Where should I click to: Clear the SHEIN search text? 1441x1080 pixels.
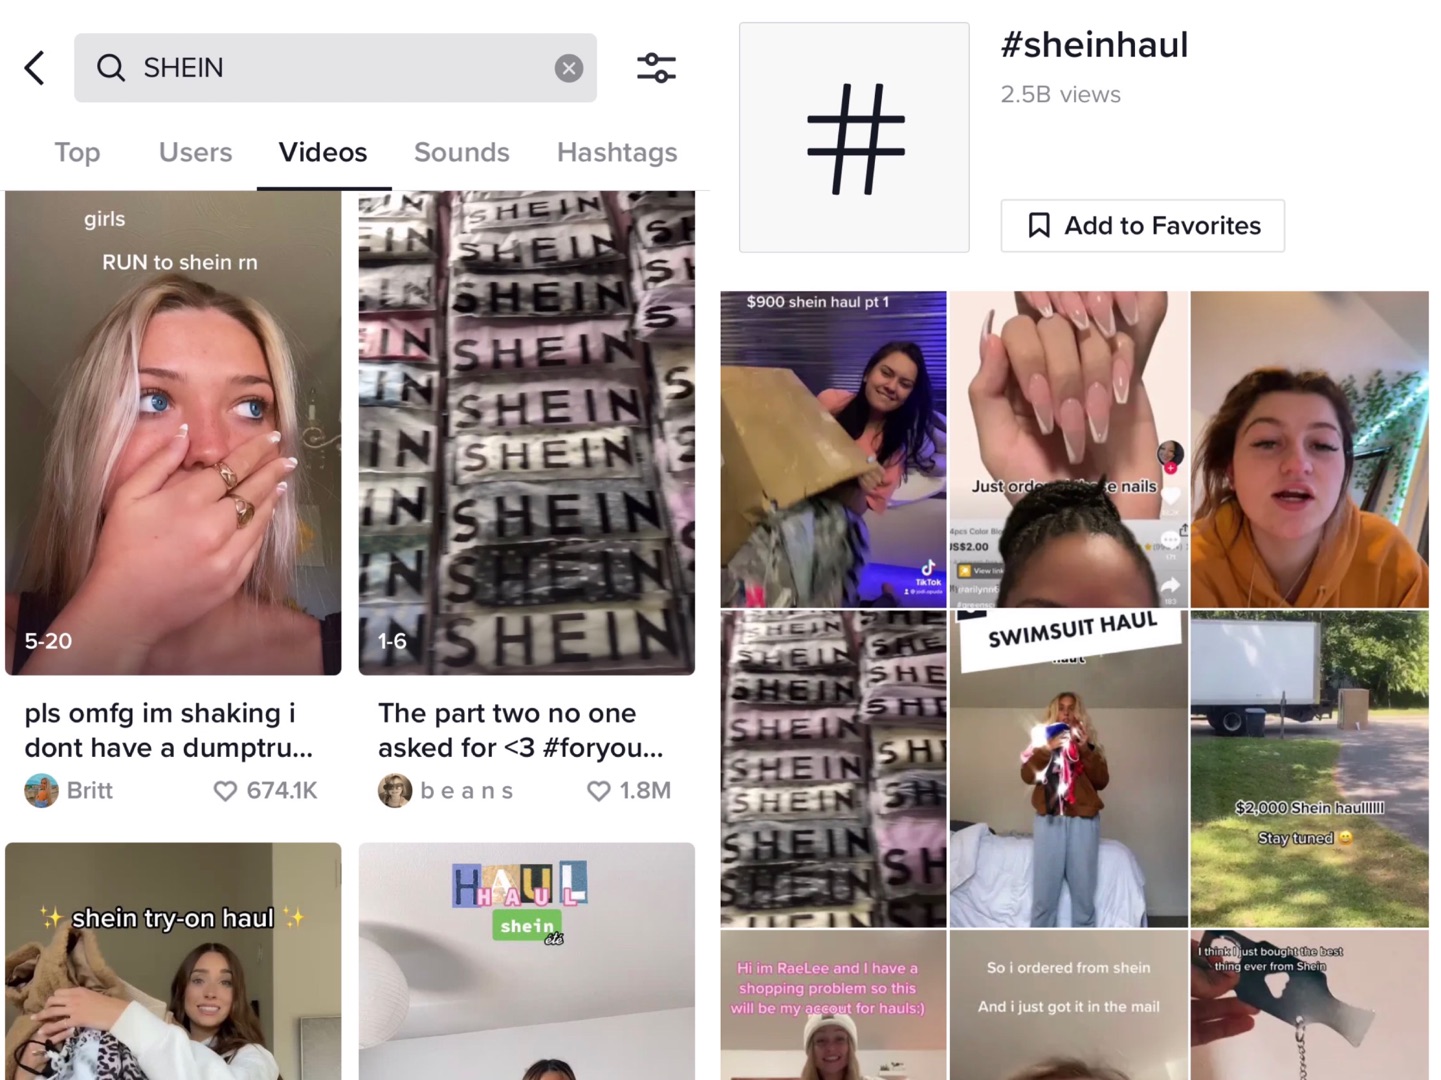569,68
